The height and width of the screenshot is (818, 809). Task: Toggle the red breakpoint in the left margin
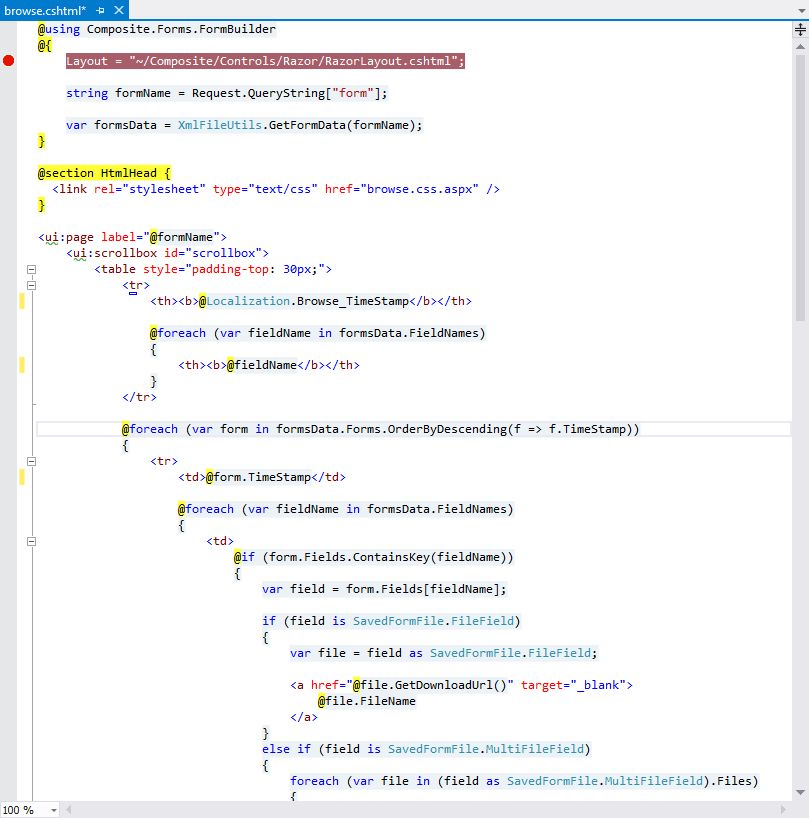tap(8, 60)
